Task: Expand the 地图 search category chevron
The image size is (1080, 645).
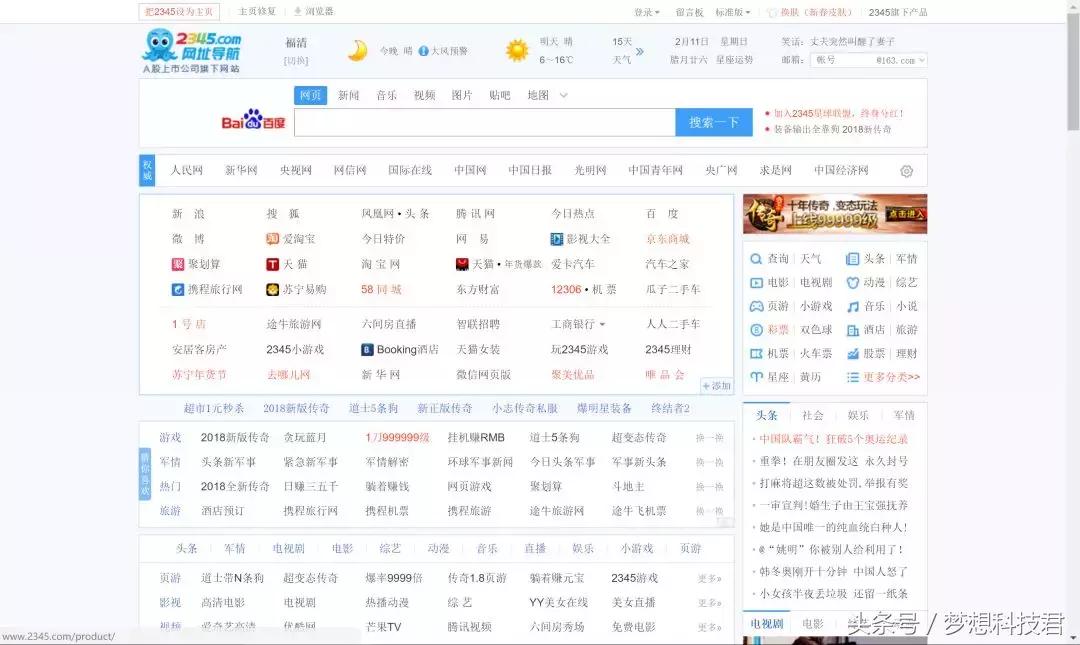Action: pos(562,96)
